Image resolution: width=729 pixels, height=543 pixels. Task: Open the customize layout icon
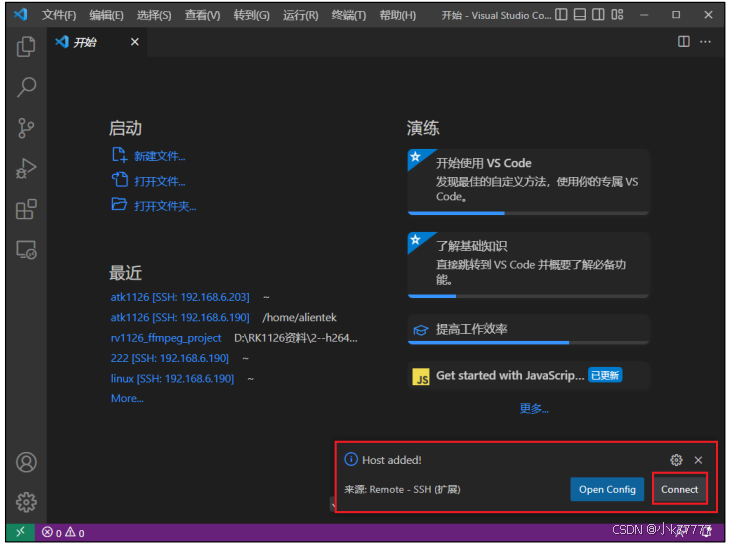point(617,15)
